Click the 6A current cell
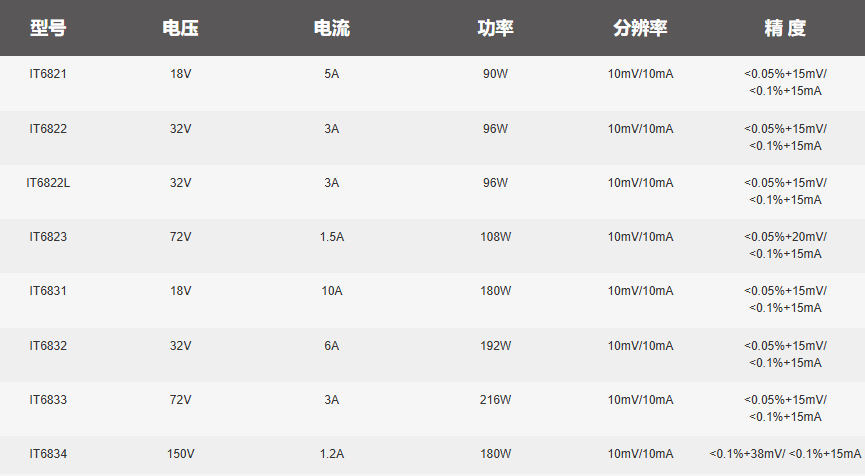The width and height of the screenshot is (865, 476). [332, 346]
